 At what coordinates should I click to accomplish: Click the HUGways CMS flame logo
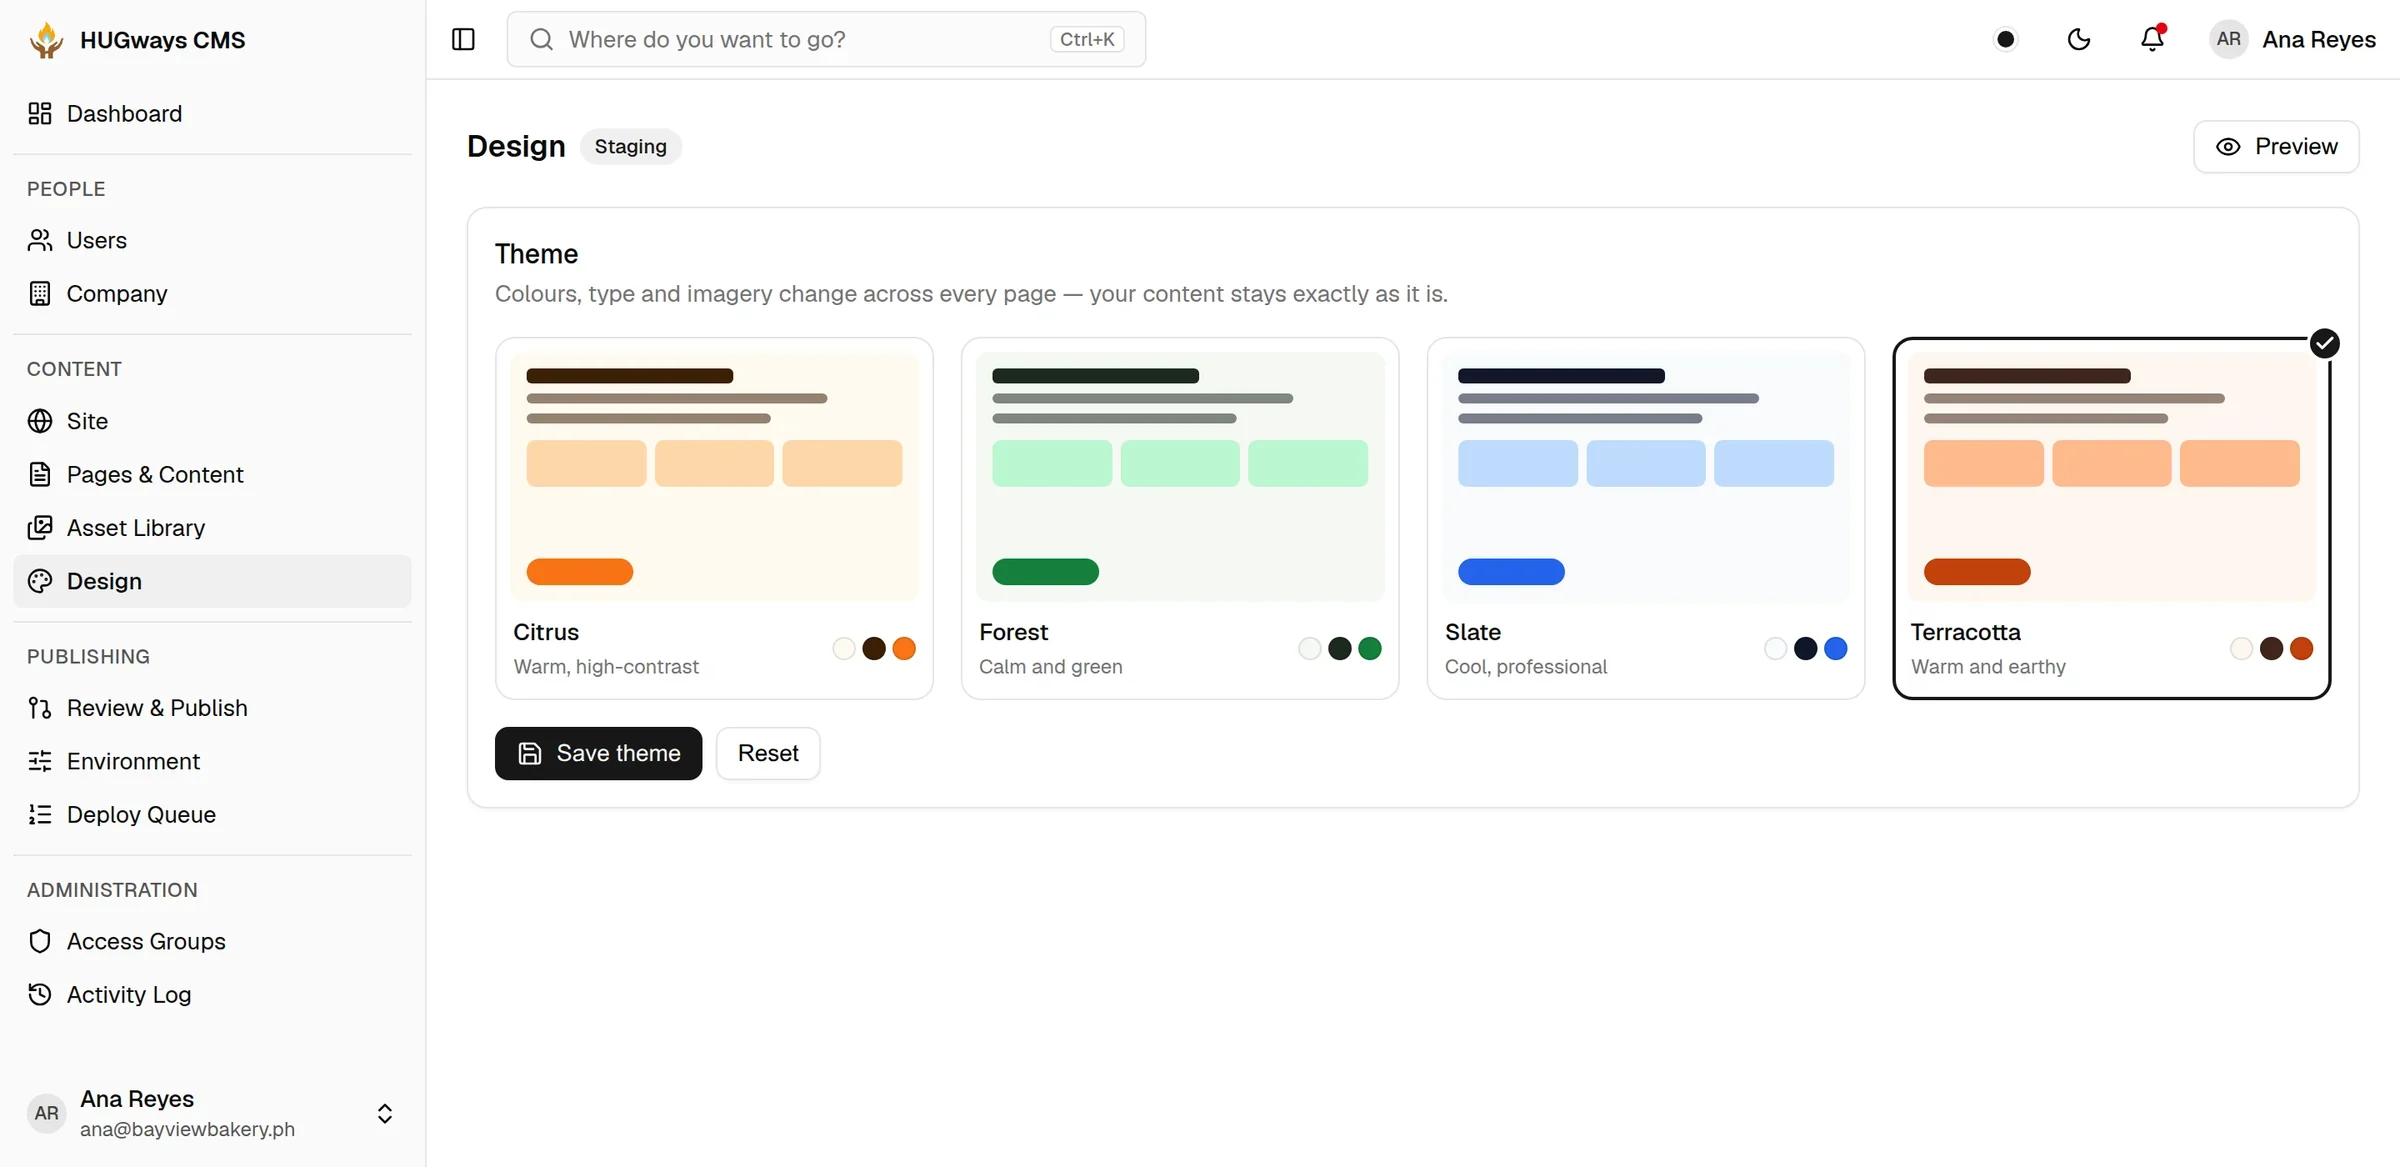[46, 40]
